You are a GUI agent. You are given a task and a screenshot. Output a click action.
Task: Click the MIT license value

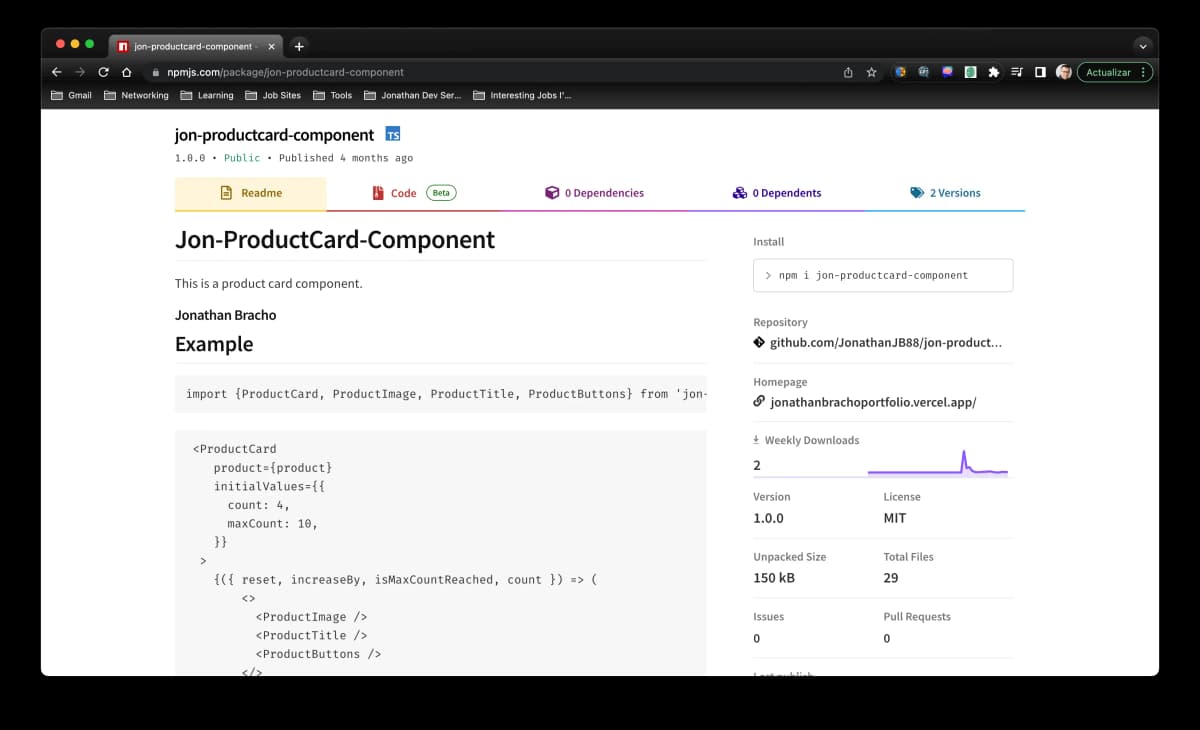pos(894,518)
